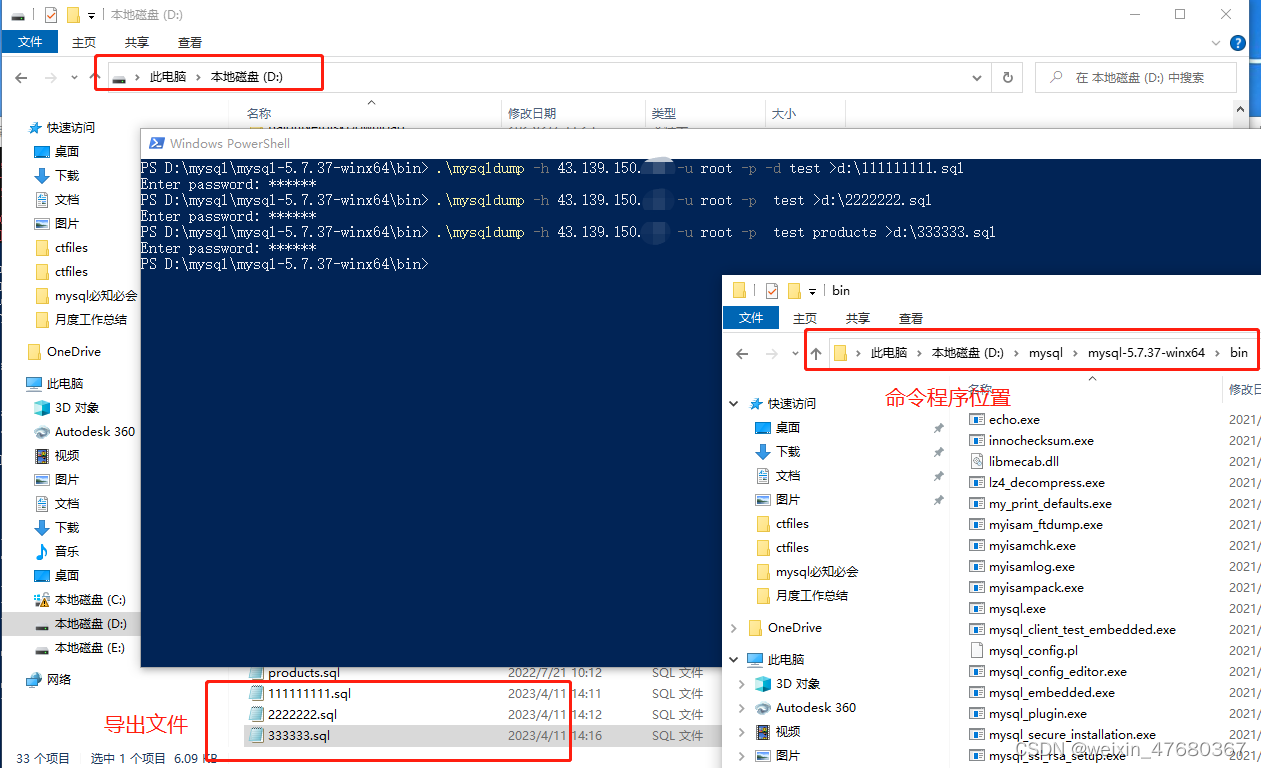Image resolution: width=1261 pixels, height=768 pixels.
Task: Expand 视频 in bin window pane
Action: pyautogui.click(x=742, y=732)
